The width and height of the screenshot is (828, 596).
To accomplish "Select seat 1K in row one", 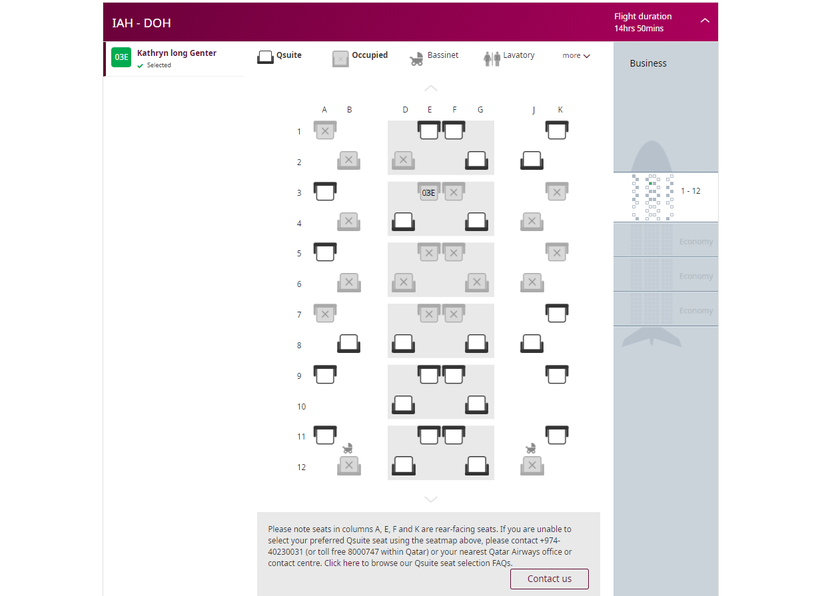I will click(x=557, y=129).
